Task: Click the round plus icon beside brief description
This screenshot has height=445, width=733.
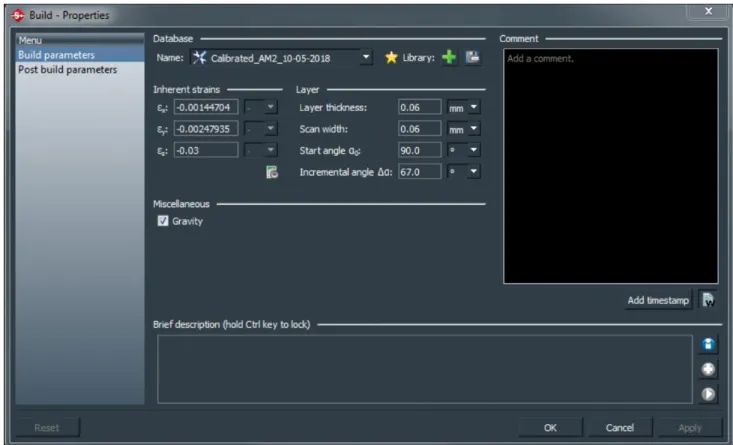Action: click(708, 370)
